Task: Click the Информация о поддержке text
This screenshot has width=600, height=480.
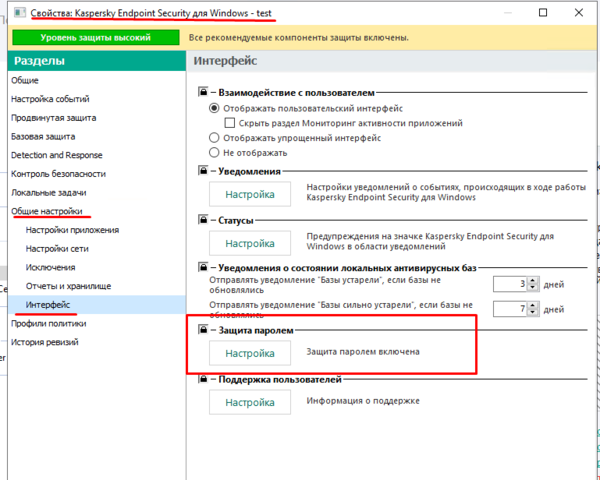Action: click(363, 401)
